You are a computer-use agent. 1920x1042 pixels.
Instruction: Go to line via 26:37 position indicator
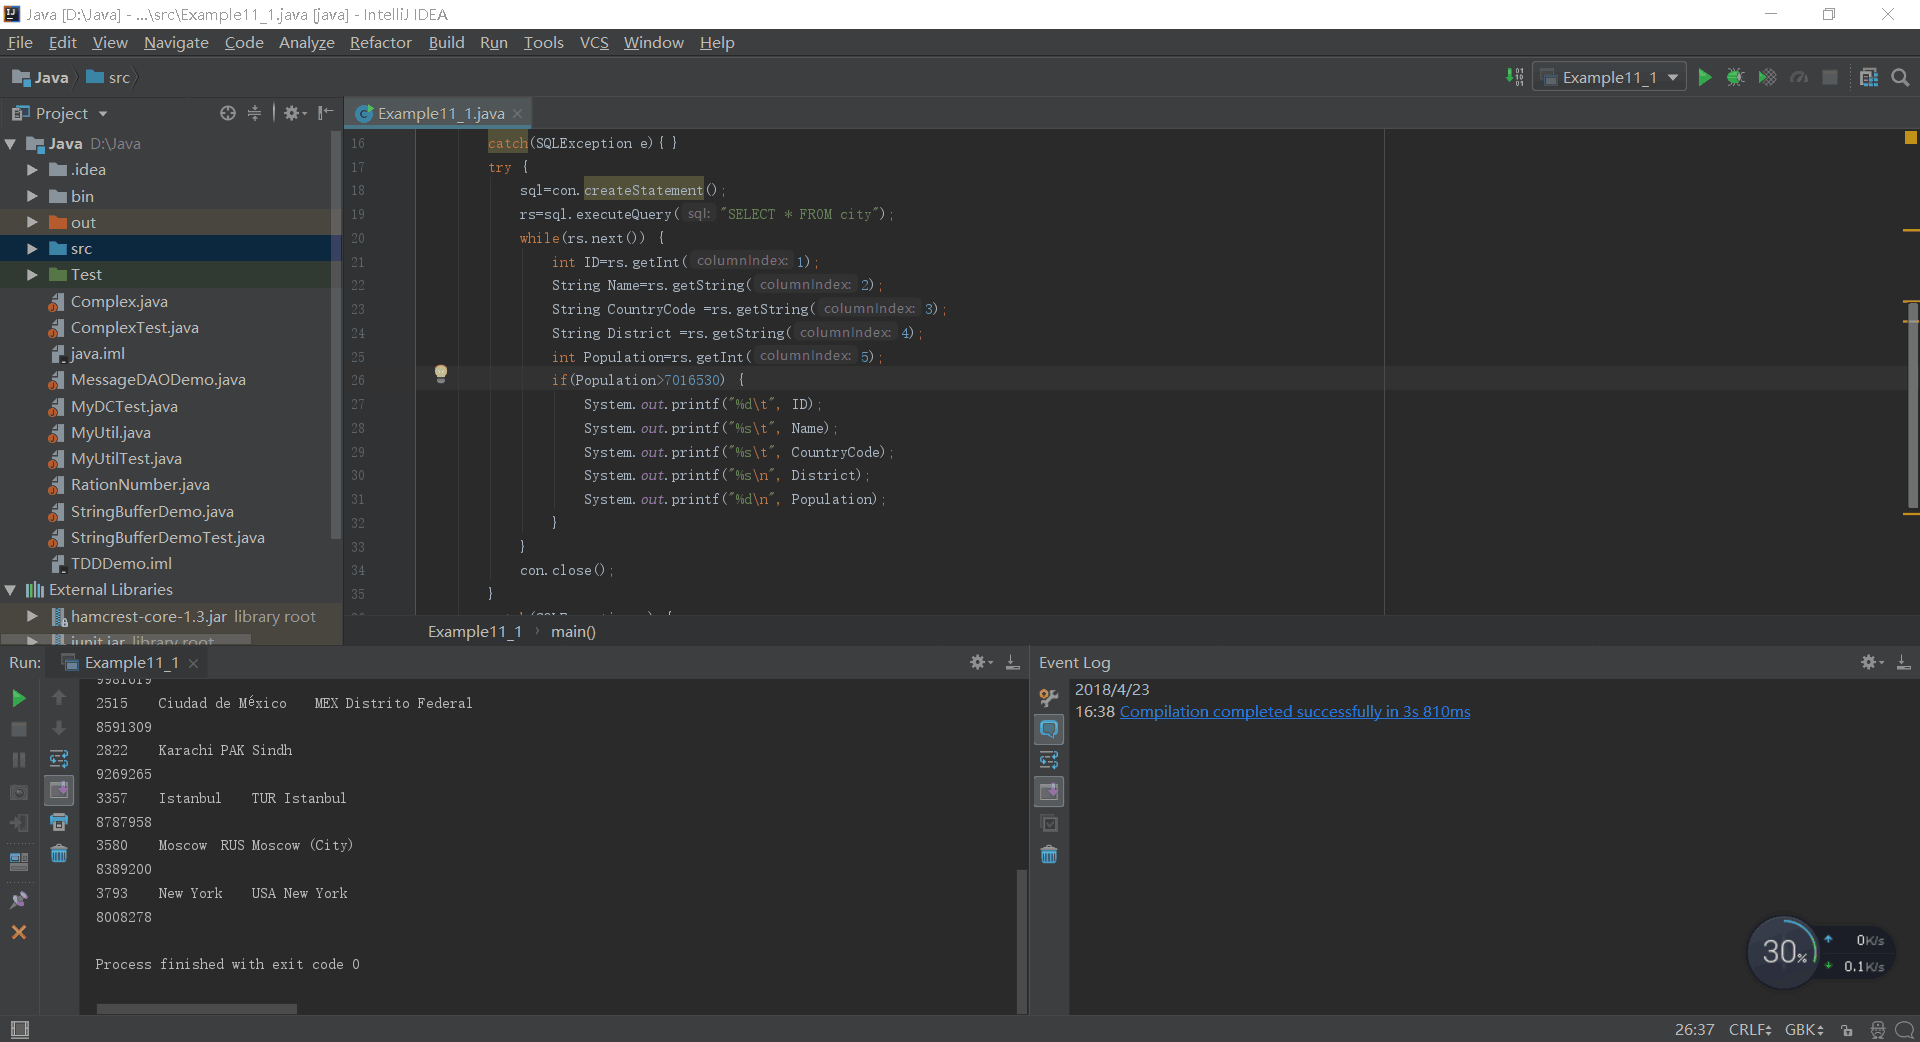click(1694, 1030)
